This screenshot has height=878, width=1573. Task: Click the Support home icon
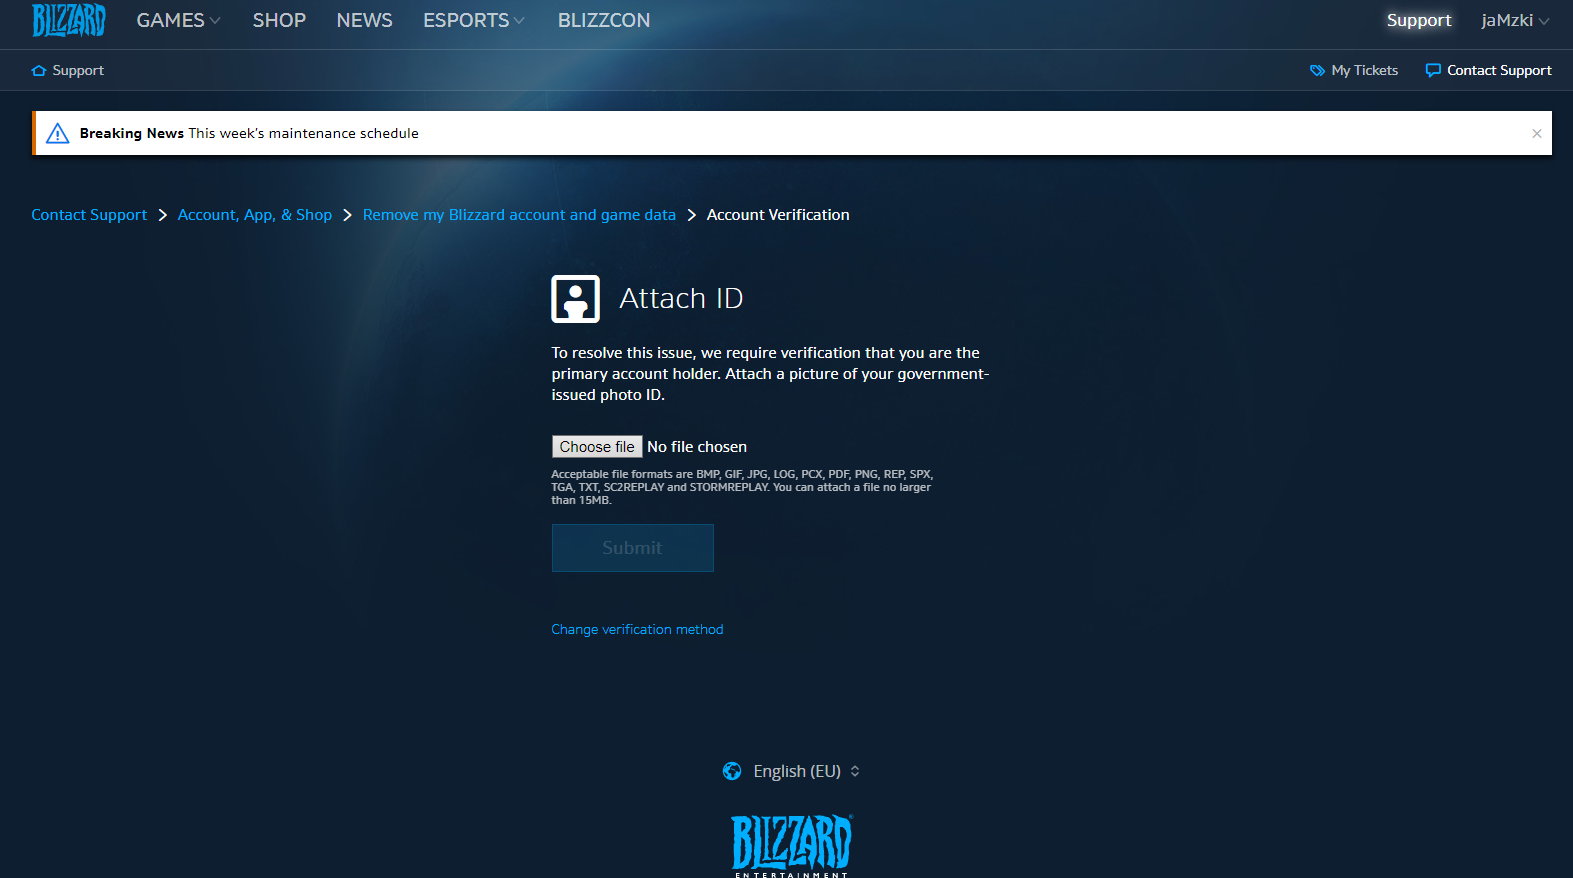coord(39,70)
